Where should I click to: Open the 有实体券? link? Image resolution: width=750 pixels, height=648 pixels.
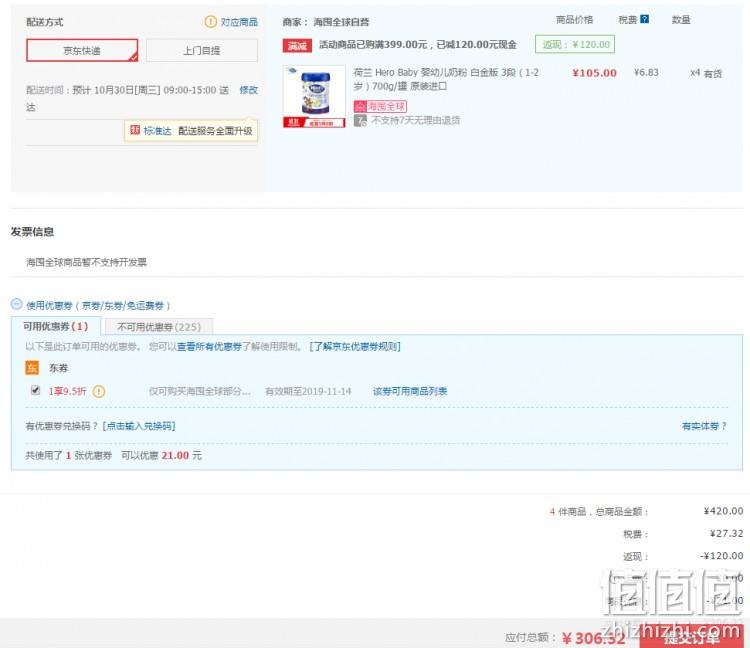coord(704,426)
